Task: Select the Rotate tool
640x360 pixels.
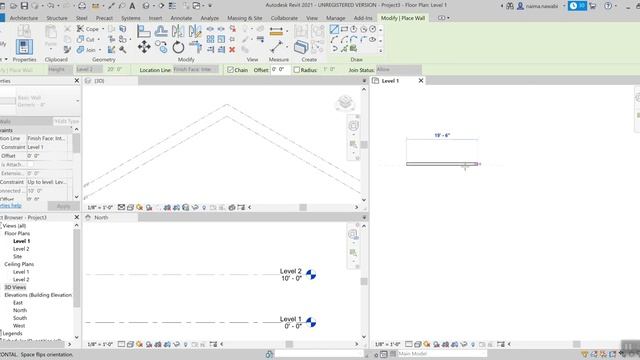Action: point(178,47)
